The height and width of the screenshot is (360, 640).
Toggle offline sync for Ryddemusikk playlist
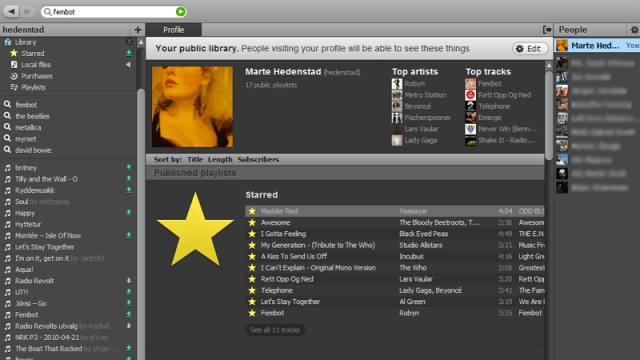click(129, 190)
